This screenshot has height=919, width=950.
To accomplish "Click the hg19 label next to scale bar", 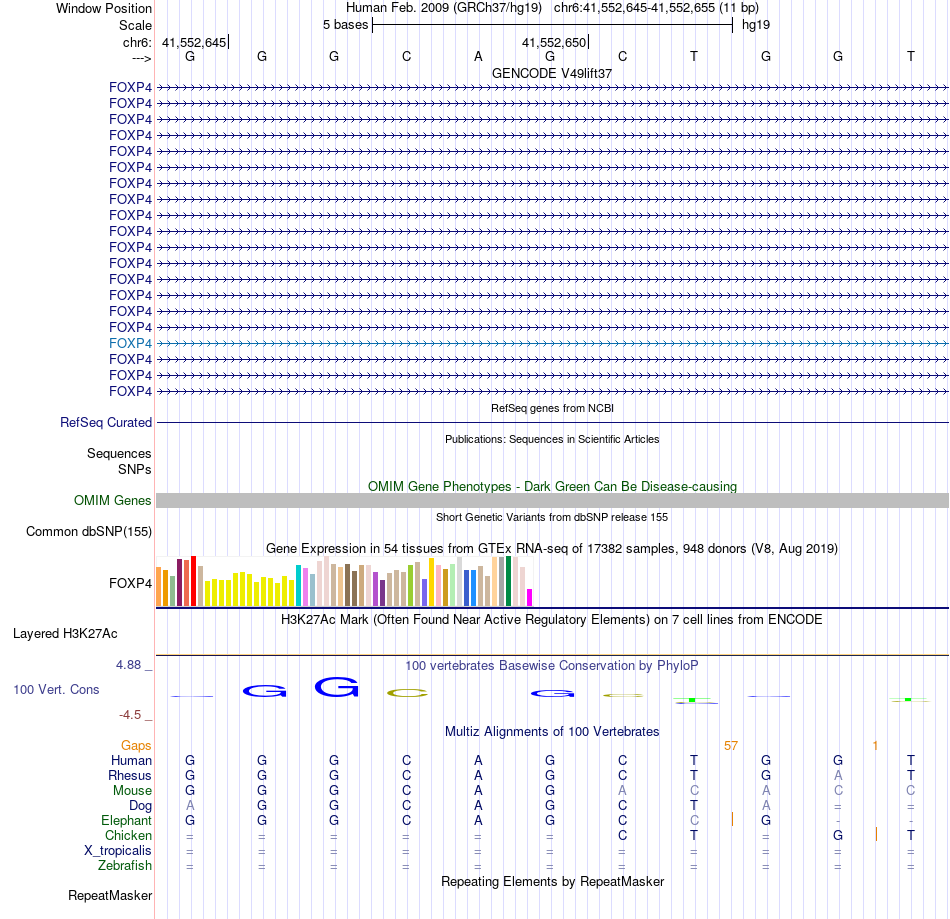I will 756,25.
